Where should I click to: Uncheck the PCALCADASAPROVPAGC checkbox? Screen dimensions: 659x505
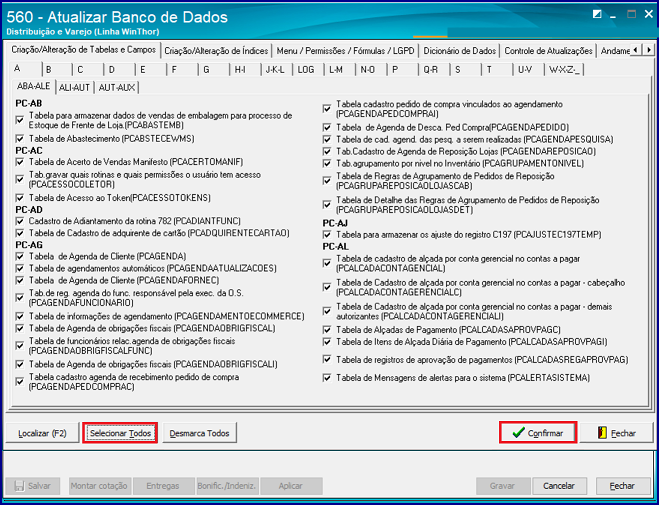pyautogui.click(x=327, y=330)
